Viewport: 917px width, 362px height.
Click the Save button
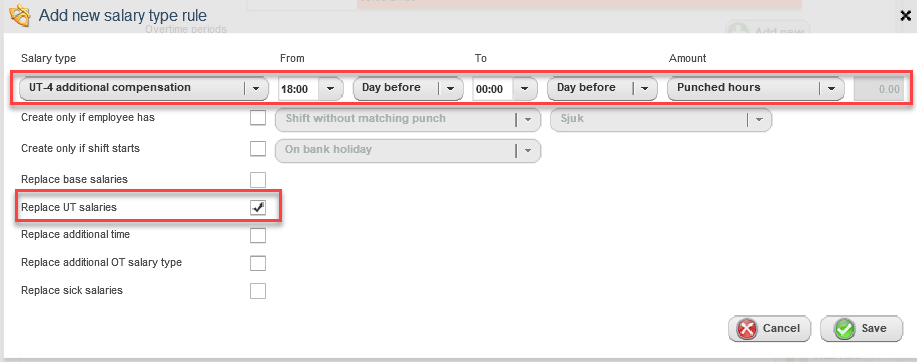(861, 329)
